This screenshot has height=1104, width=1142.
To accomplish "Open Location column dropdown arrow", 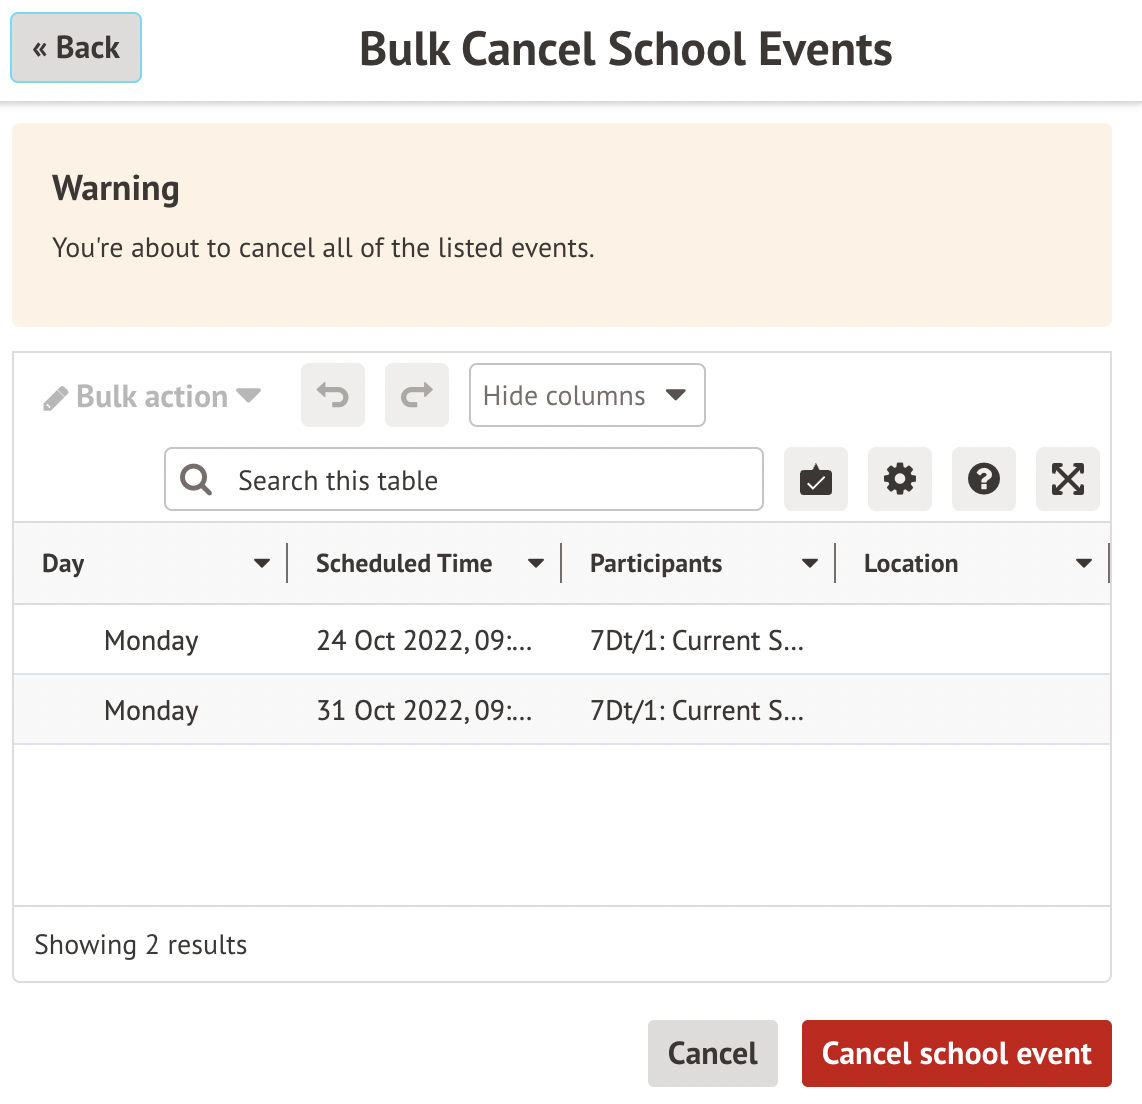I will (1084, 564).
